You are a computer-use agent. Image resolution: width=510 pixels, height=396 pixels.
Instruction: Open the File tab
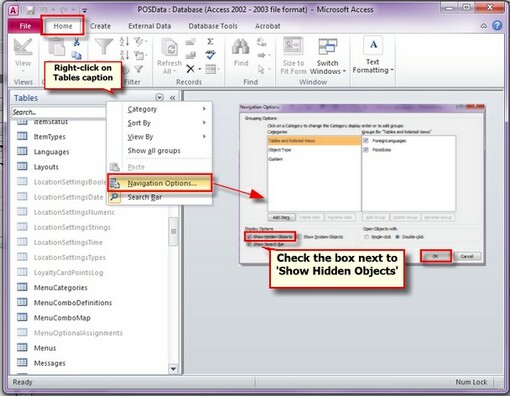click(x=25, y=26)
